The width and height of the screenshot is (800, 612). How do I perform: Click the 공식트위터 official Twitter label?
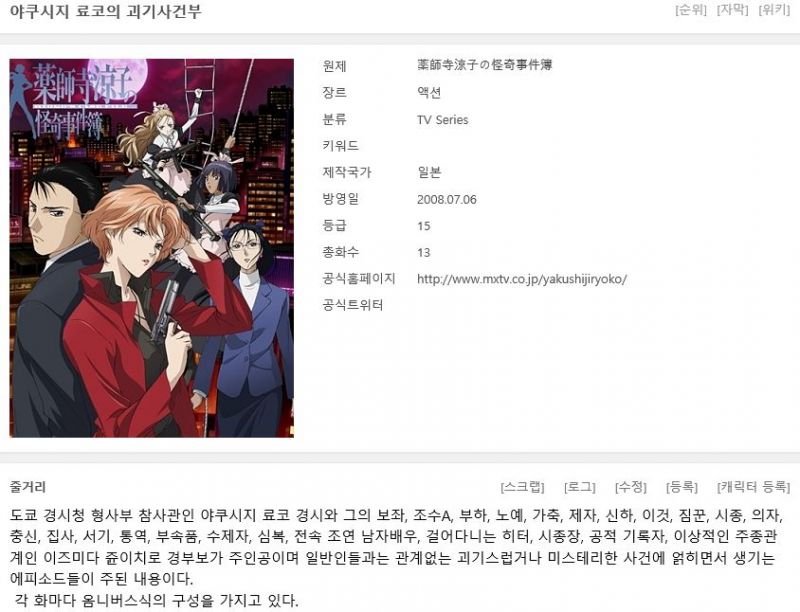(353, 305)
